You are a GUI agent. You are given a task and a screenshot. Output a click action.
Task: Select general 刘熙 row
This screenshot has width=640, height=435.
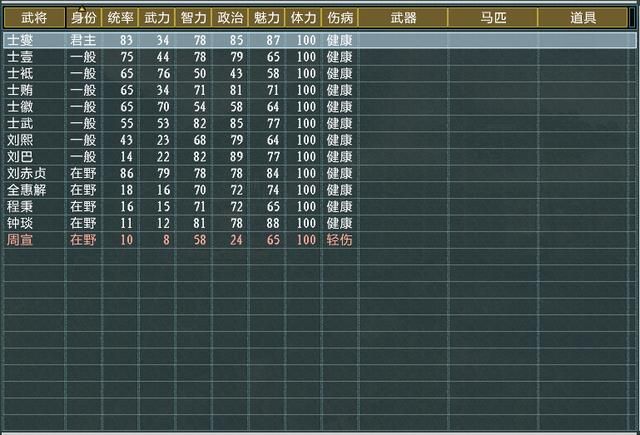(x=320, y=140)
